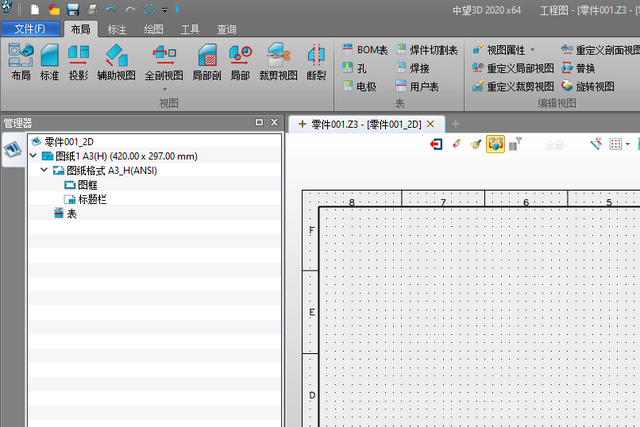Collapse the 图纸格式 A3_H(ANSI) node
The image size is (640, 427).
[44, 171]
